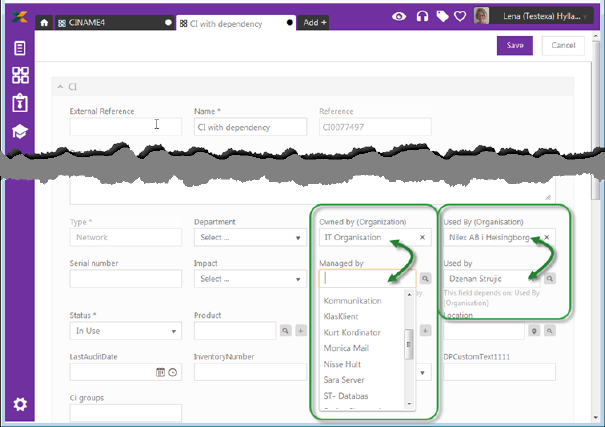Click the Cancel button
Image resolution: width=605 pixels, height=427 pixels.
pyautogui.click(x=563, y=45)
